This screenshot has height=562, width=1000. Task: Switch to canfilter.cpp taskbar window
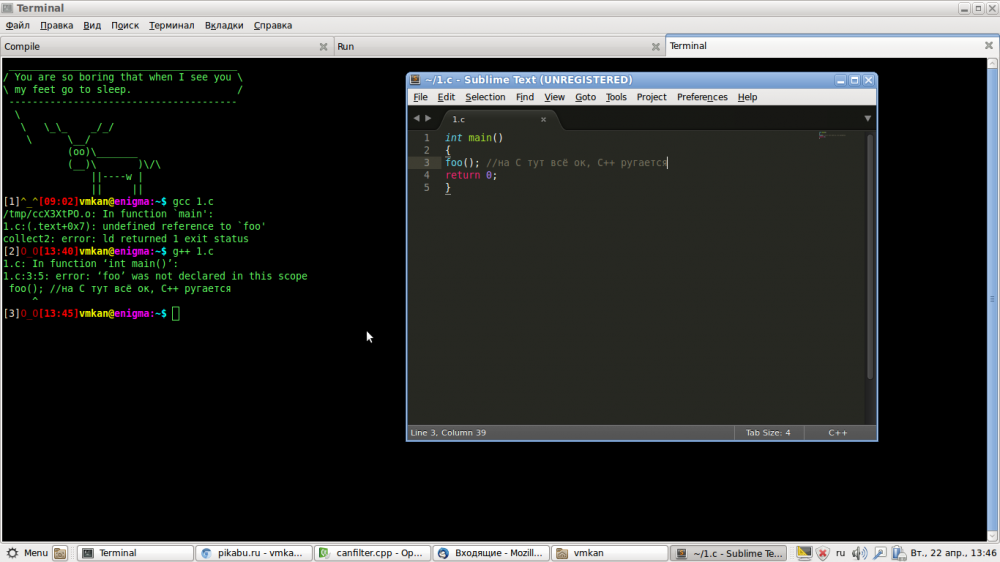tap(369, 553)
